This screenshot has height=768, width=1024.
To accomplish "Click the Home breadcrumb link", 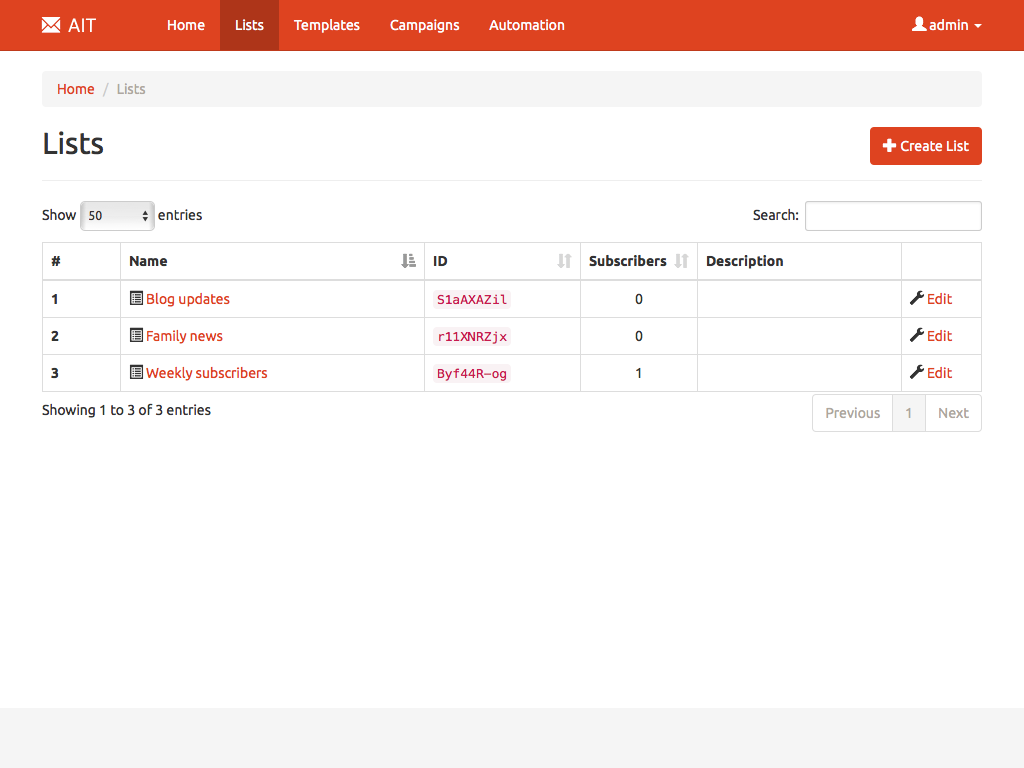I will click(75, 89).
